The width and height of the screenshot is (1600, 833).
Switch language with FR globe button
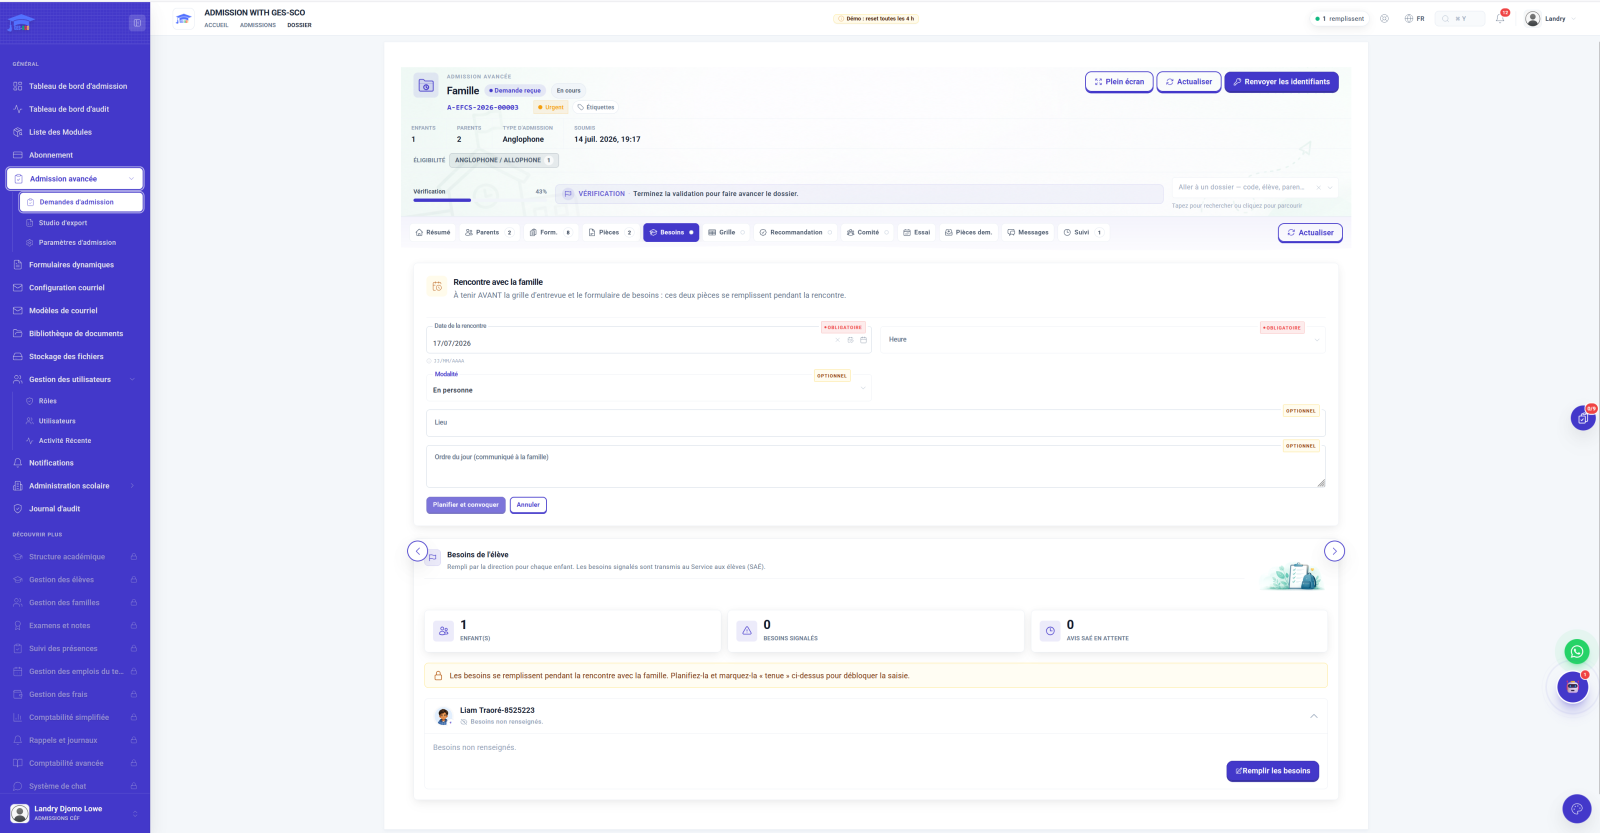(x=1414, y=18)
